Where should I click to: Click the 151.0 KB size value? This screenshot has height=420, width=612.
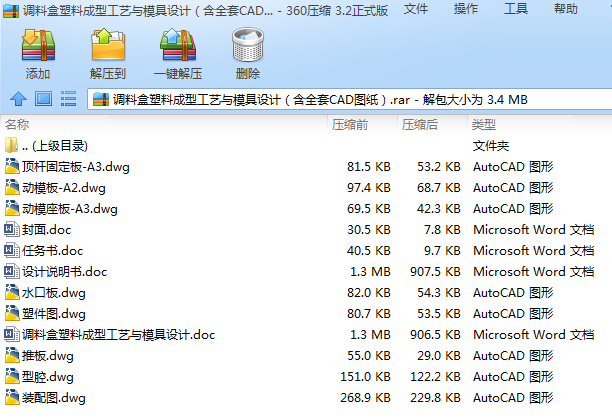[365, 377]
